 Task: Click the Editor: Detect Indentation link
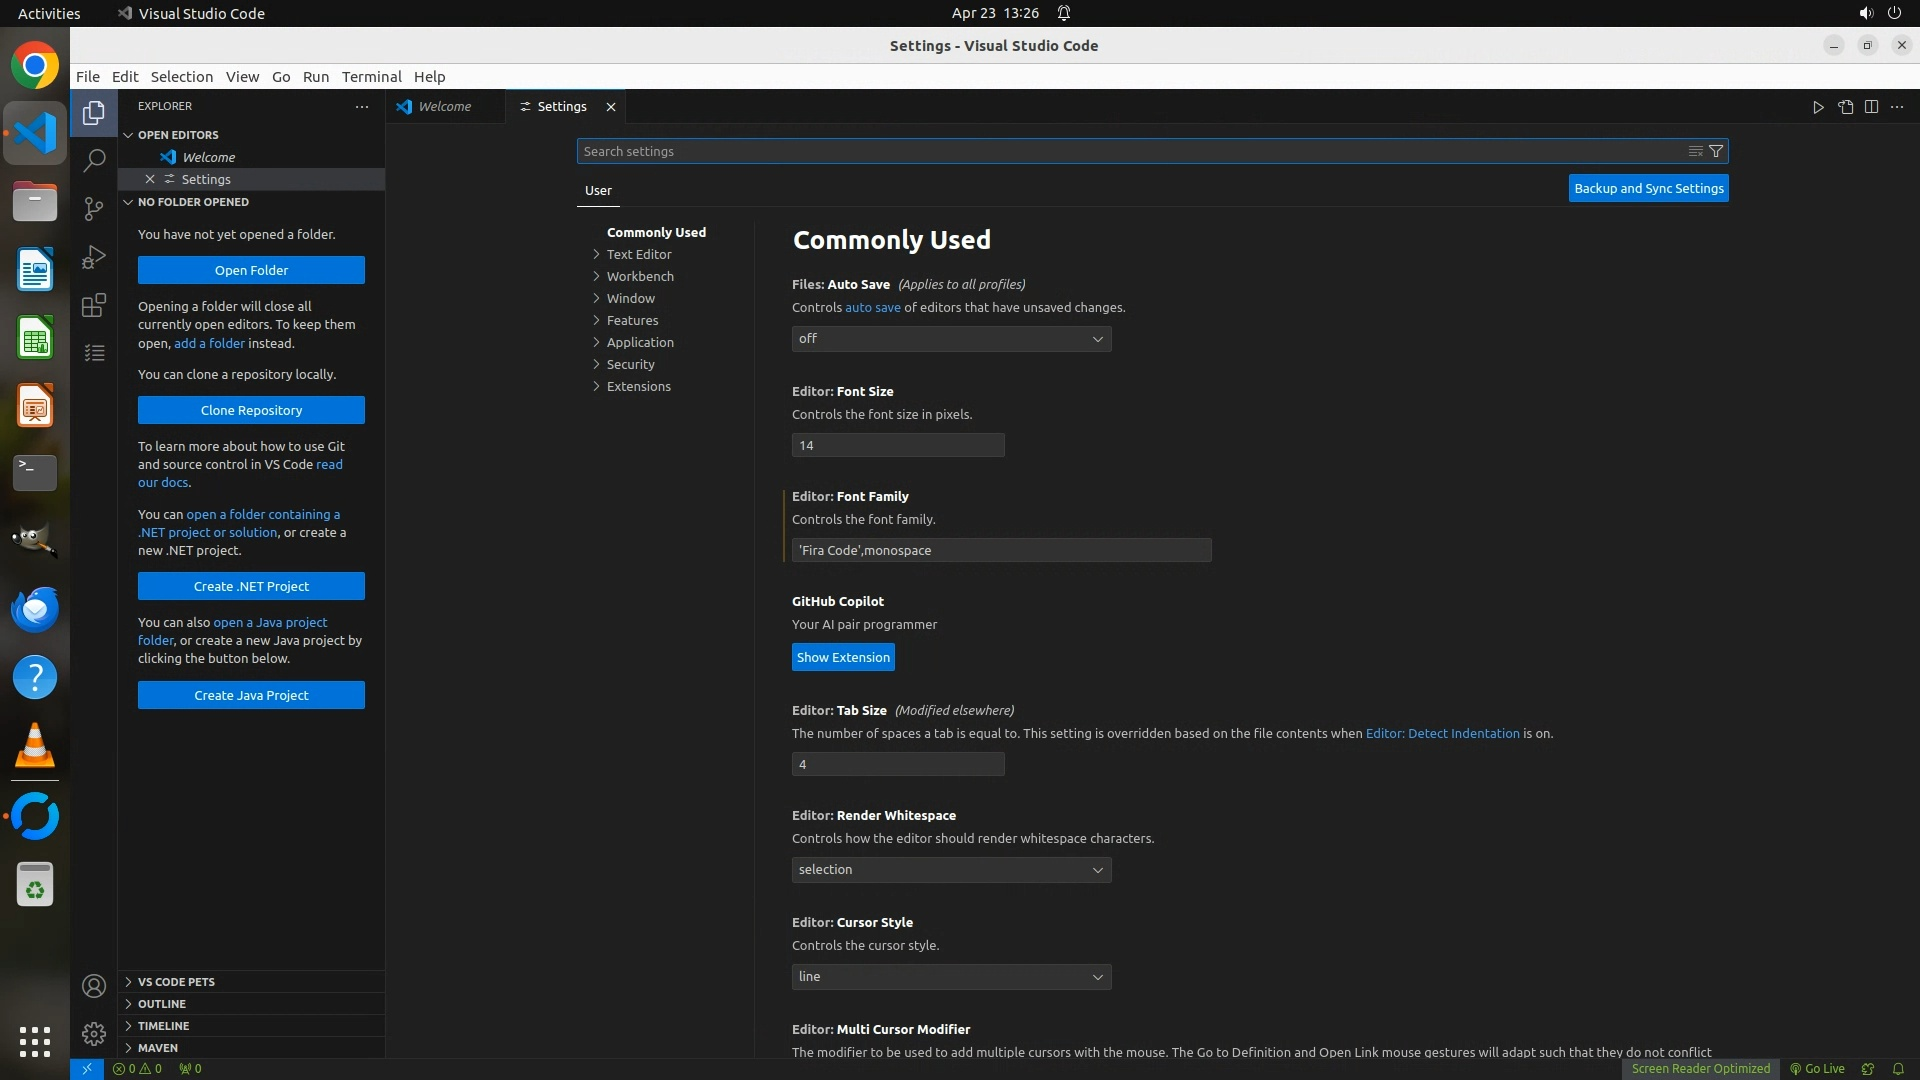point(1442,733)
